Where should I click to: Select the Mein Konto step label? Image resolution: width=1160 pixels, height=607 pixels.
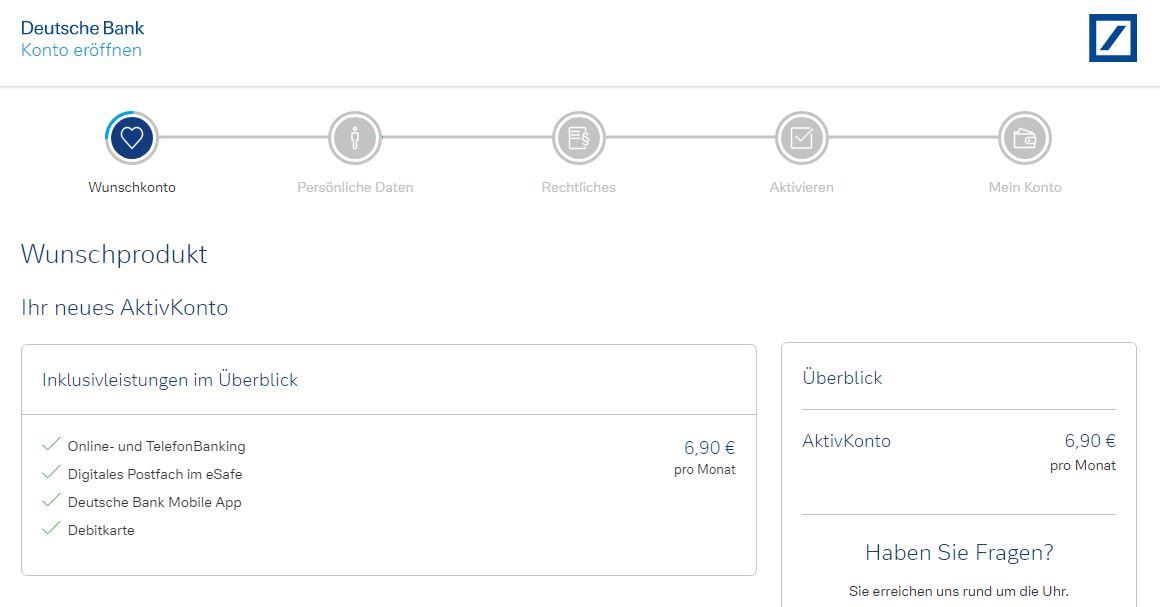1024,187
